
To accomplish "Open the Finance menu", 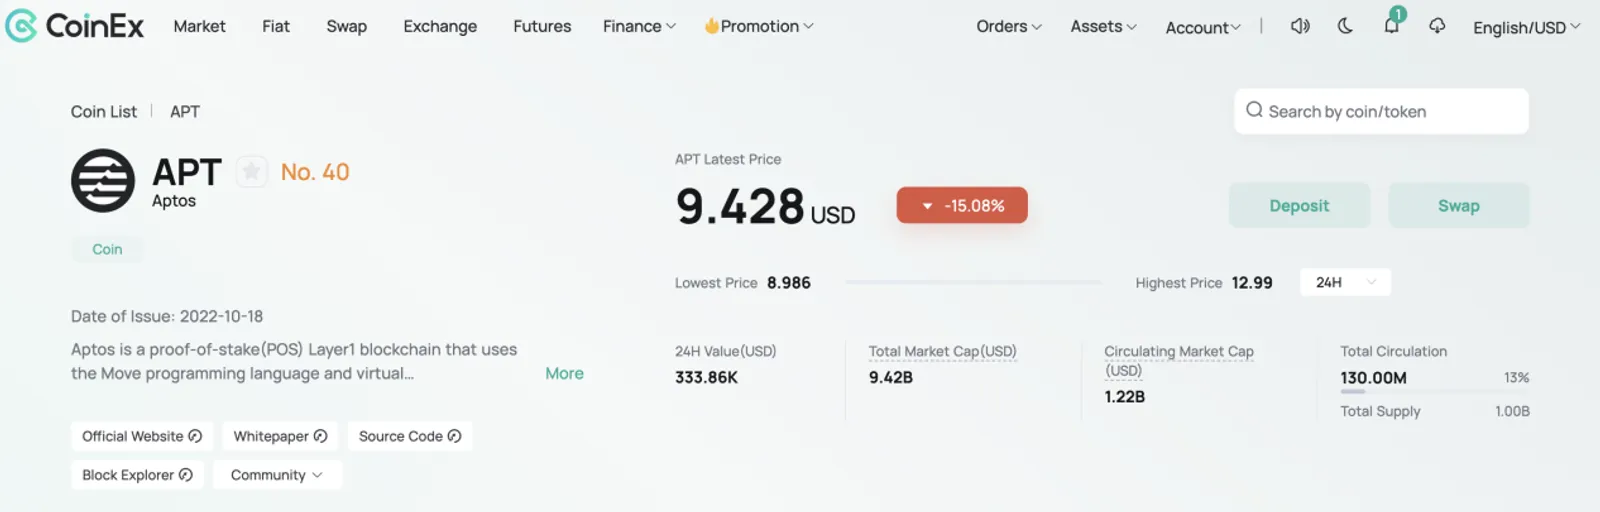I will 639,26.
